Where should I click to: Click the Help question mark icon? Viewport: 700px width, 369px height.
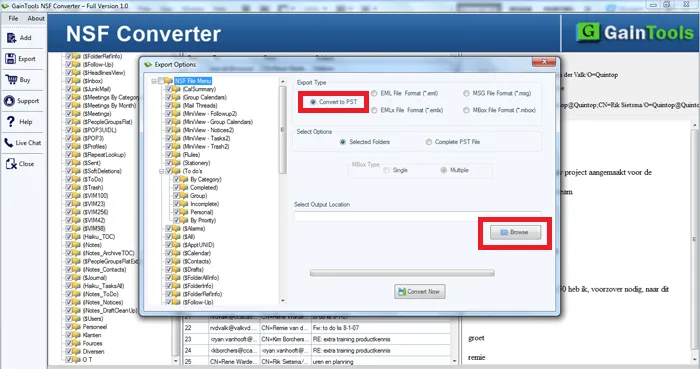11,121
